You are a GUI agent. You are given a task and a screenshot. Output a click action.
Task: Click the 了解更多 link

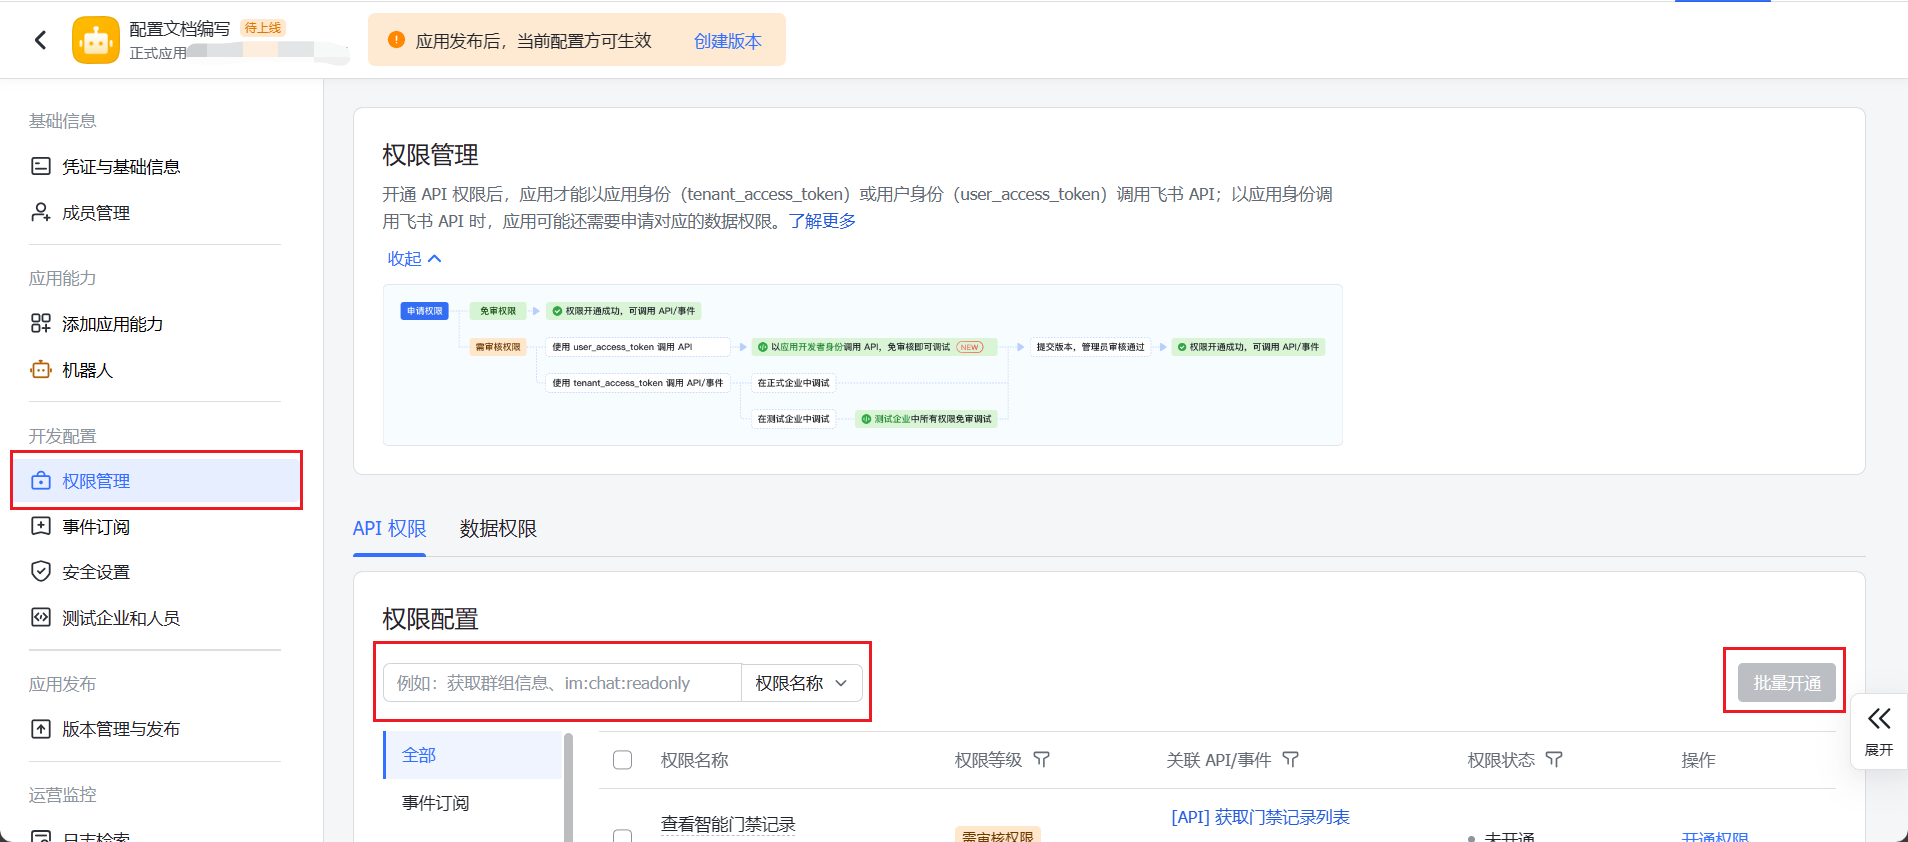click(822, 220)
